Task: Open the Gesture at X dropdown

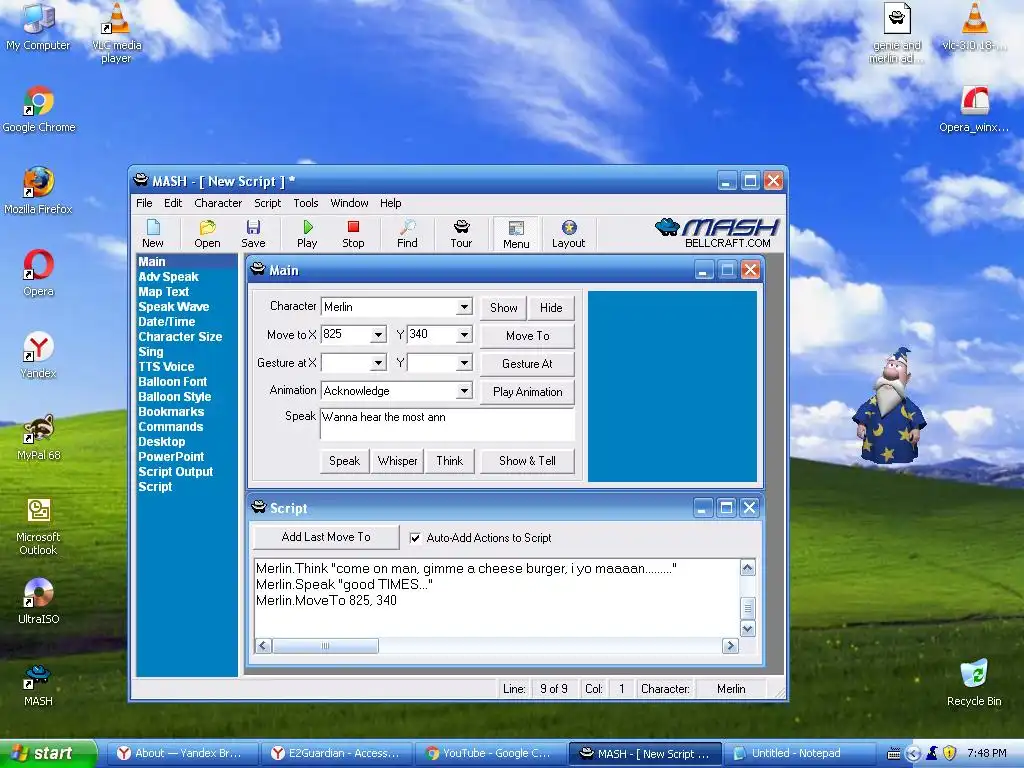Action: click(x=378, y=362)
